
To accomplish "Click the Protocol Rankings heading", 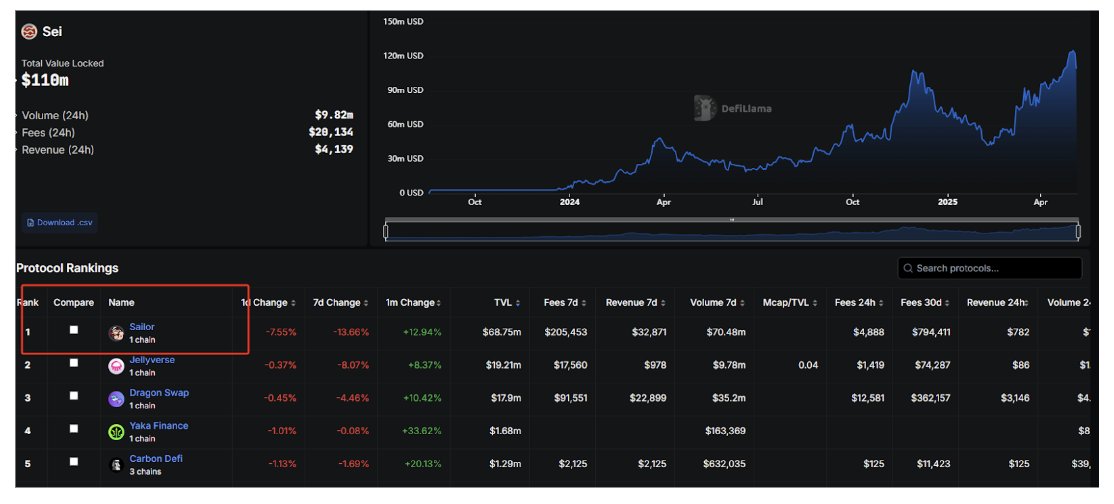I will 67,269.
